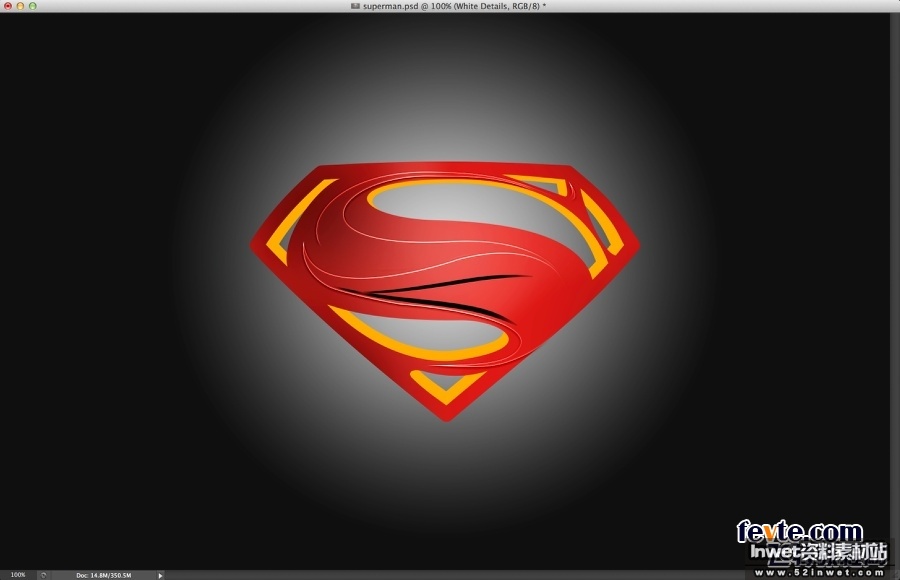
Task: Close the superman.psd window
Action: pos(8,6)
